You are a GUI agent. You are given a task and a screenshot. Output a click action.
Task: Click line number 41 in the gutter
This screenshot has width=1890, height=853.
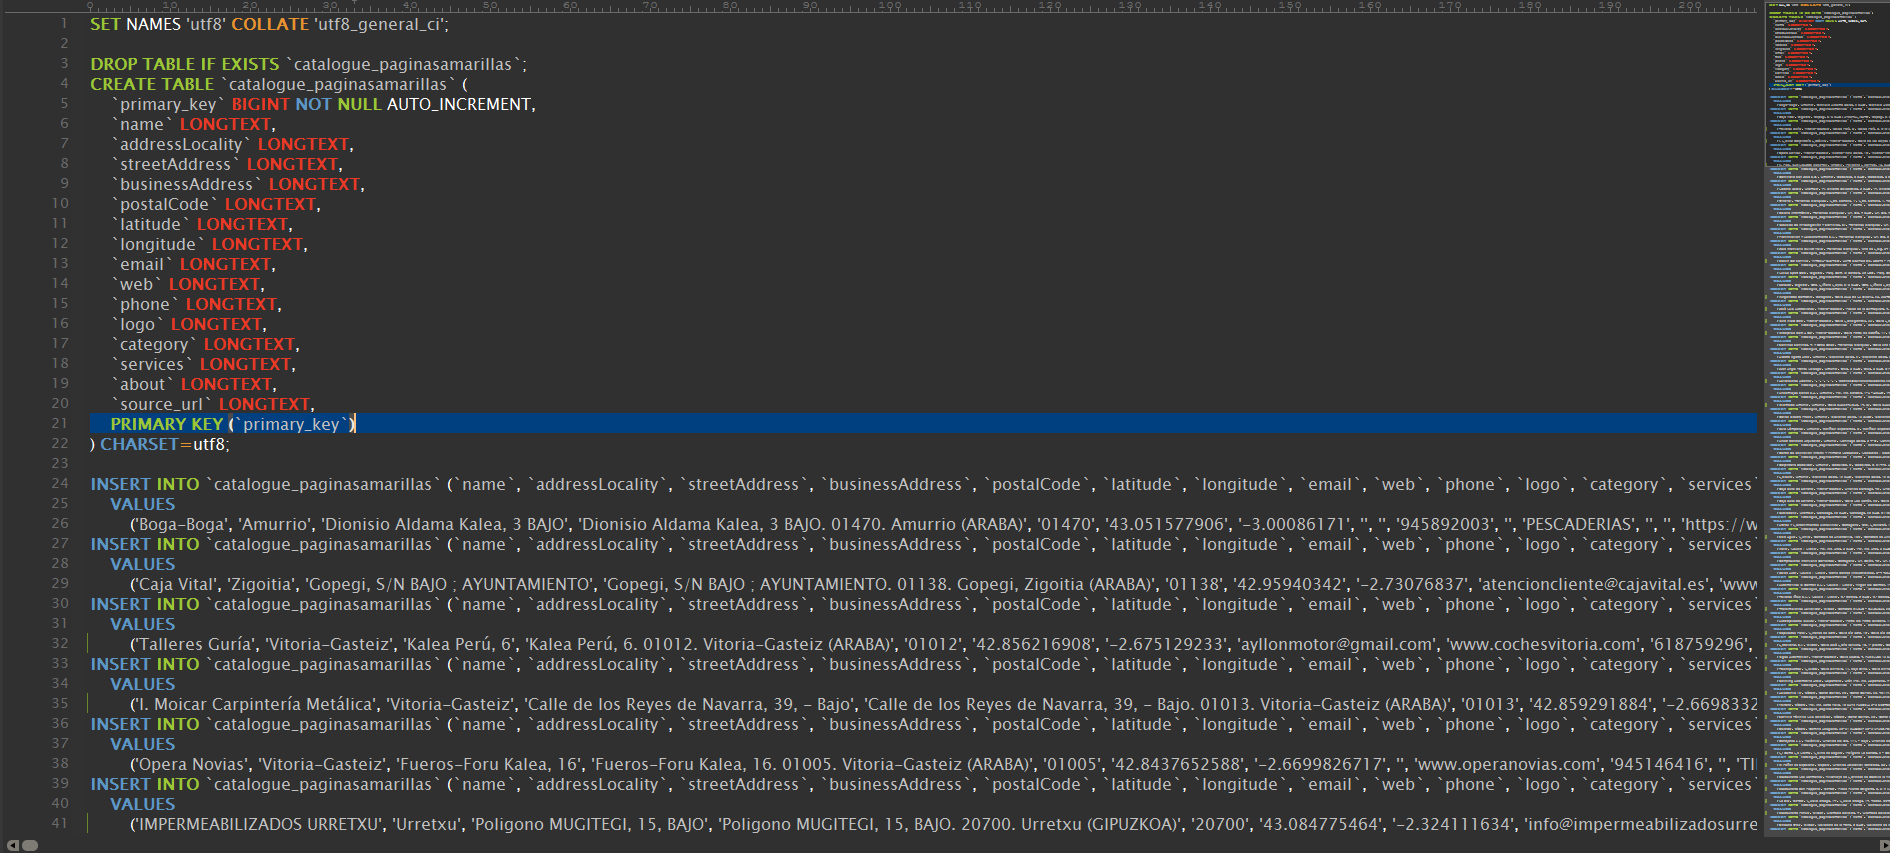click(x=60, y=823)
